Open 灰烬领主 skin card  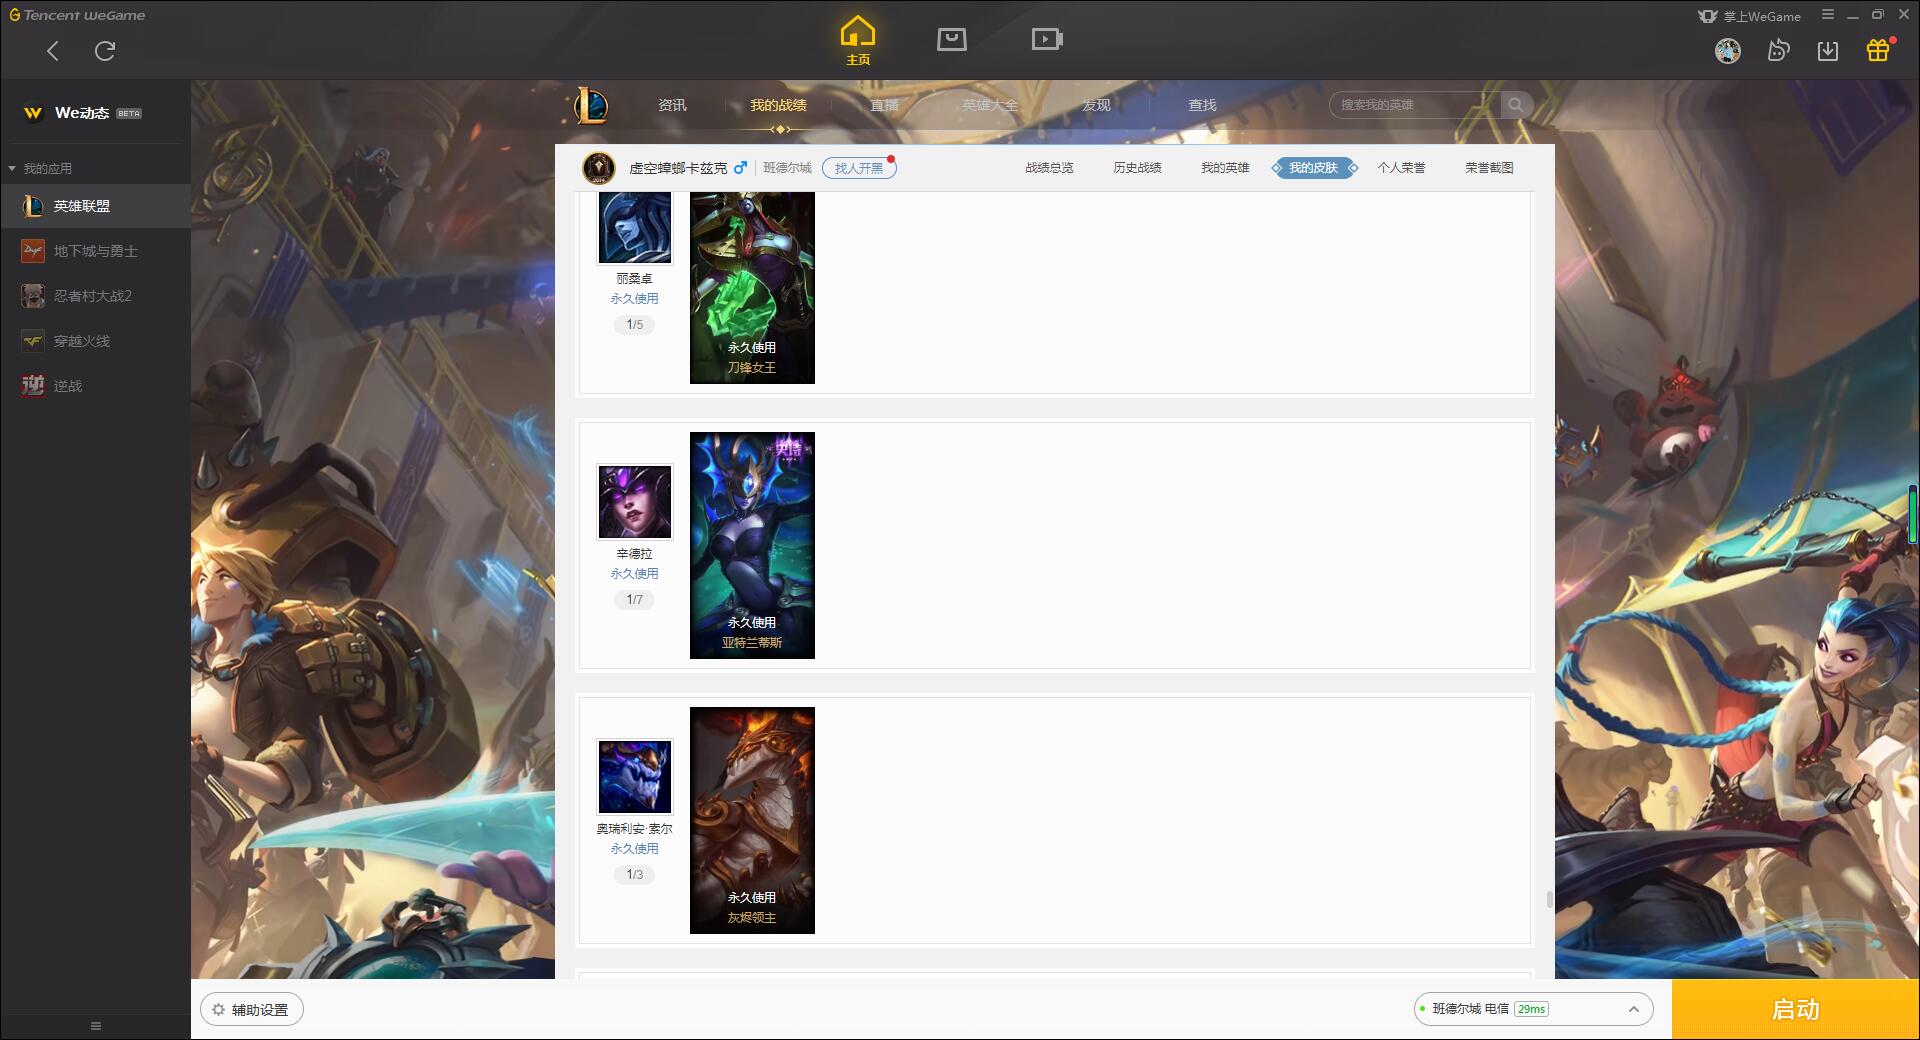[x=752, y=820]
